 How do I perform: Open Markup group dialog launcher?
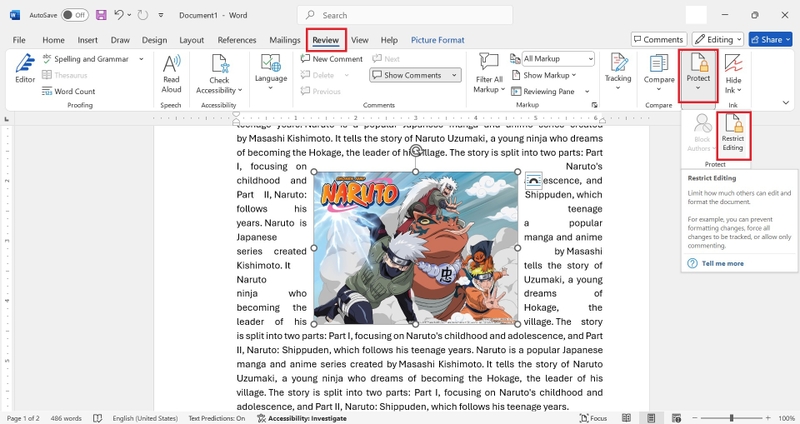click(594, 105)
